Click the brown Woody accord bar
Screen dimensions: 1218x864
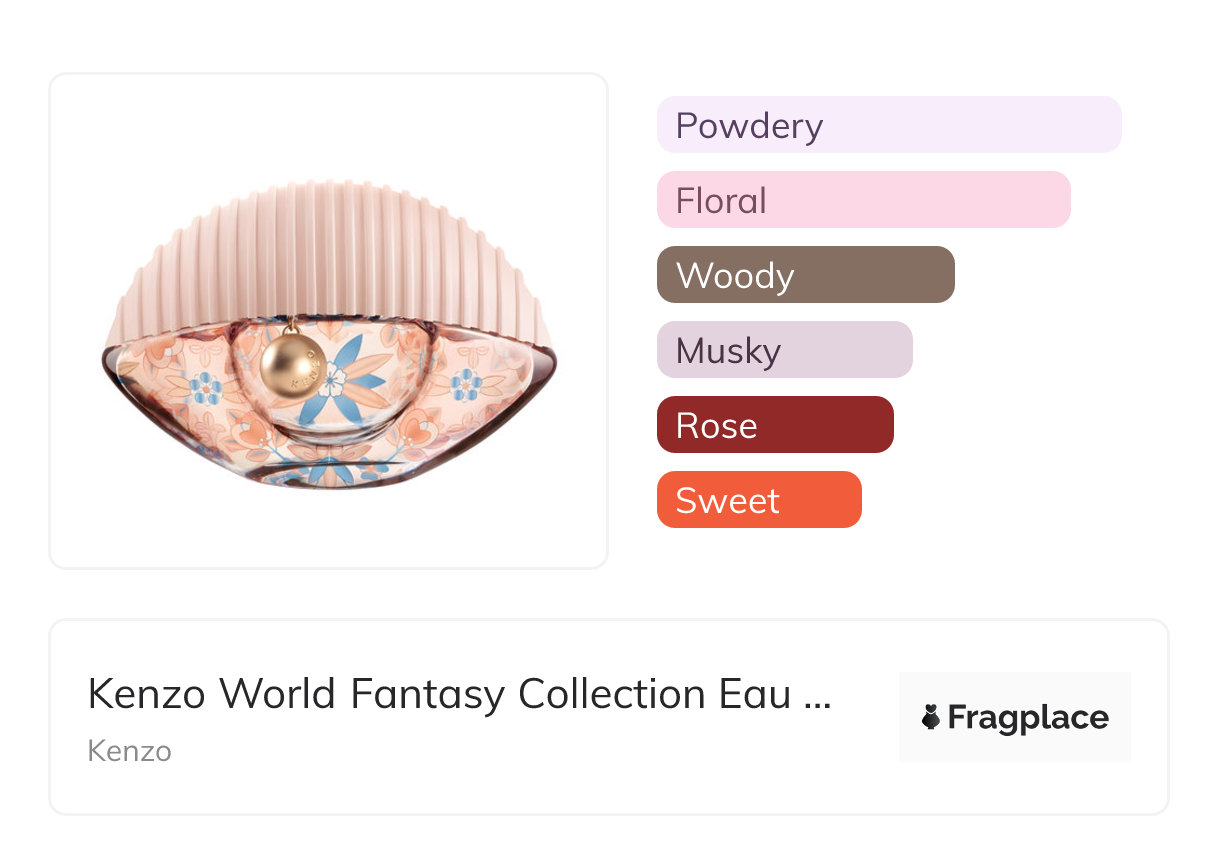tap(805, 275)
